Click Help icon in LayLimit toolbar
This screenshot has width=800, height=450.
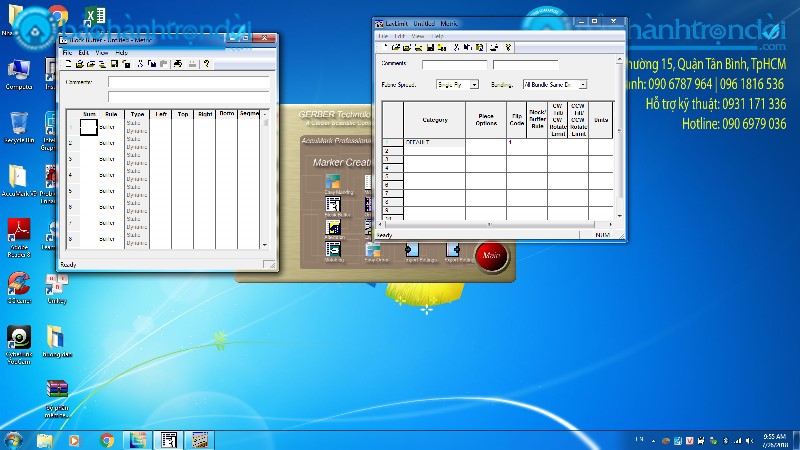click(x=508, y=47)
